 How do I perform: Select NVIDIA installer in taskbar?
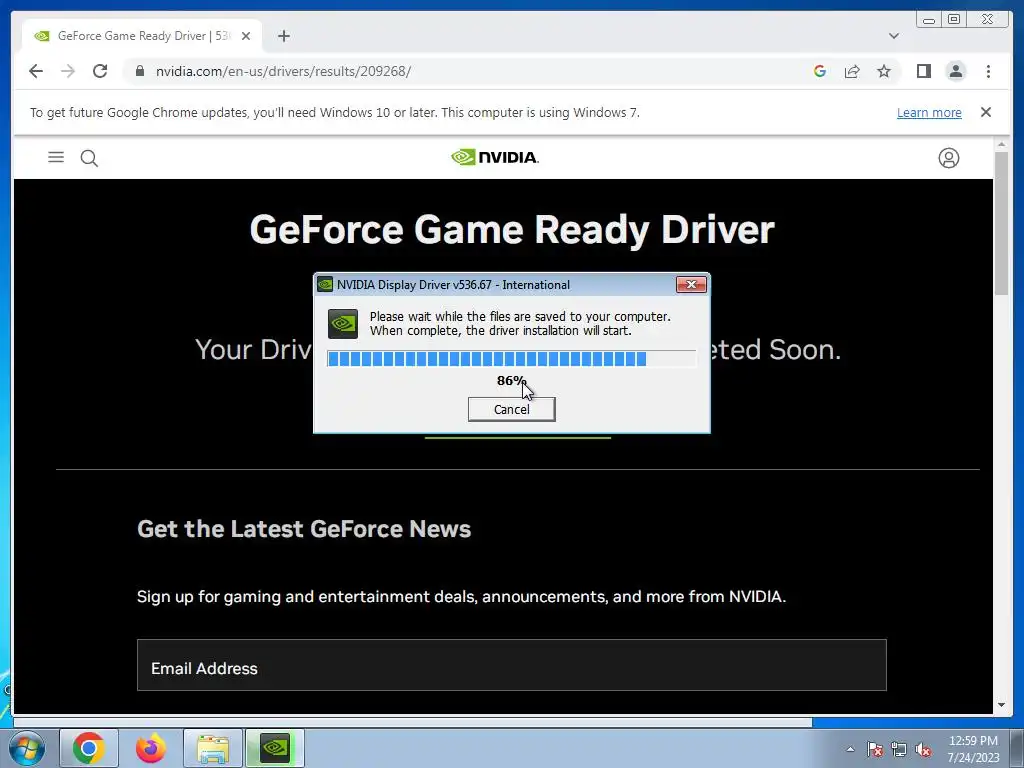(x=275, y=748)
